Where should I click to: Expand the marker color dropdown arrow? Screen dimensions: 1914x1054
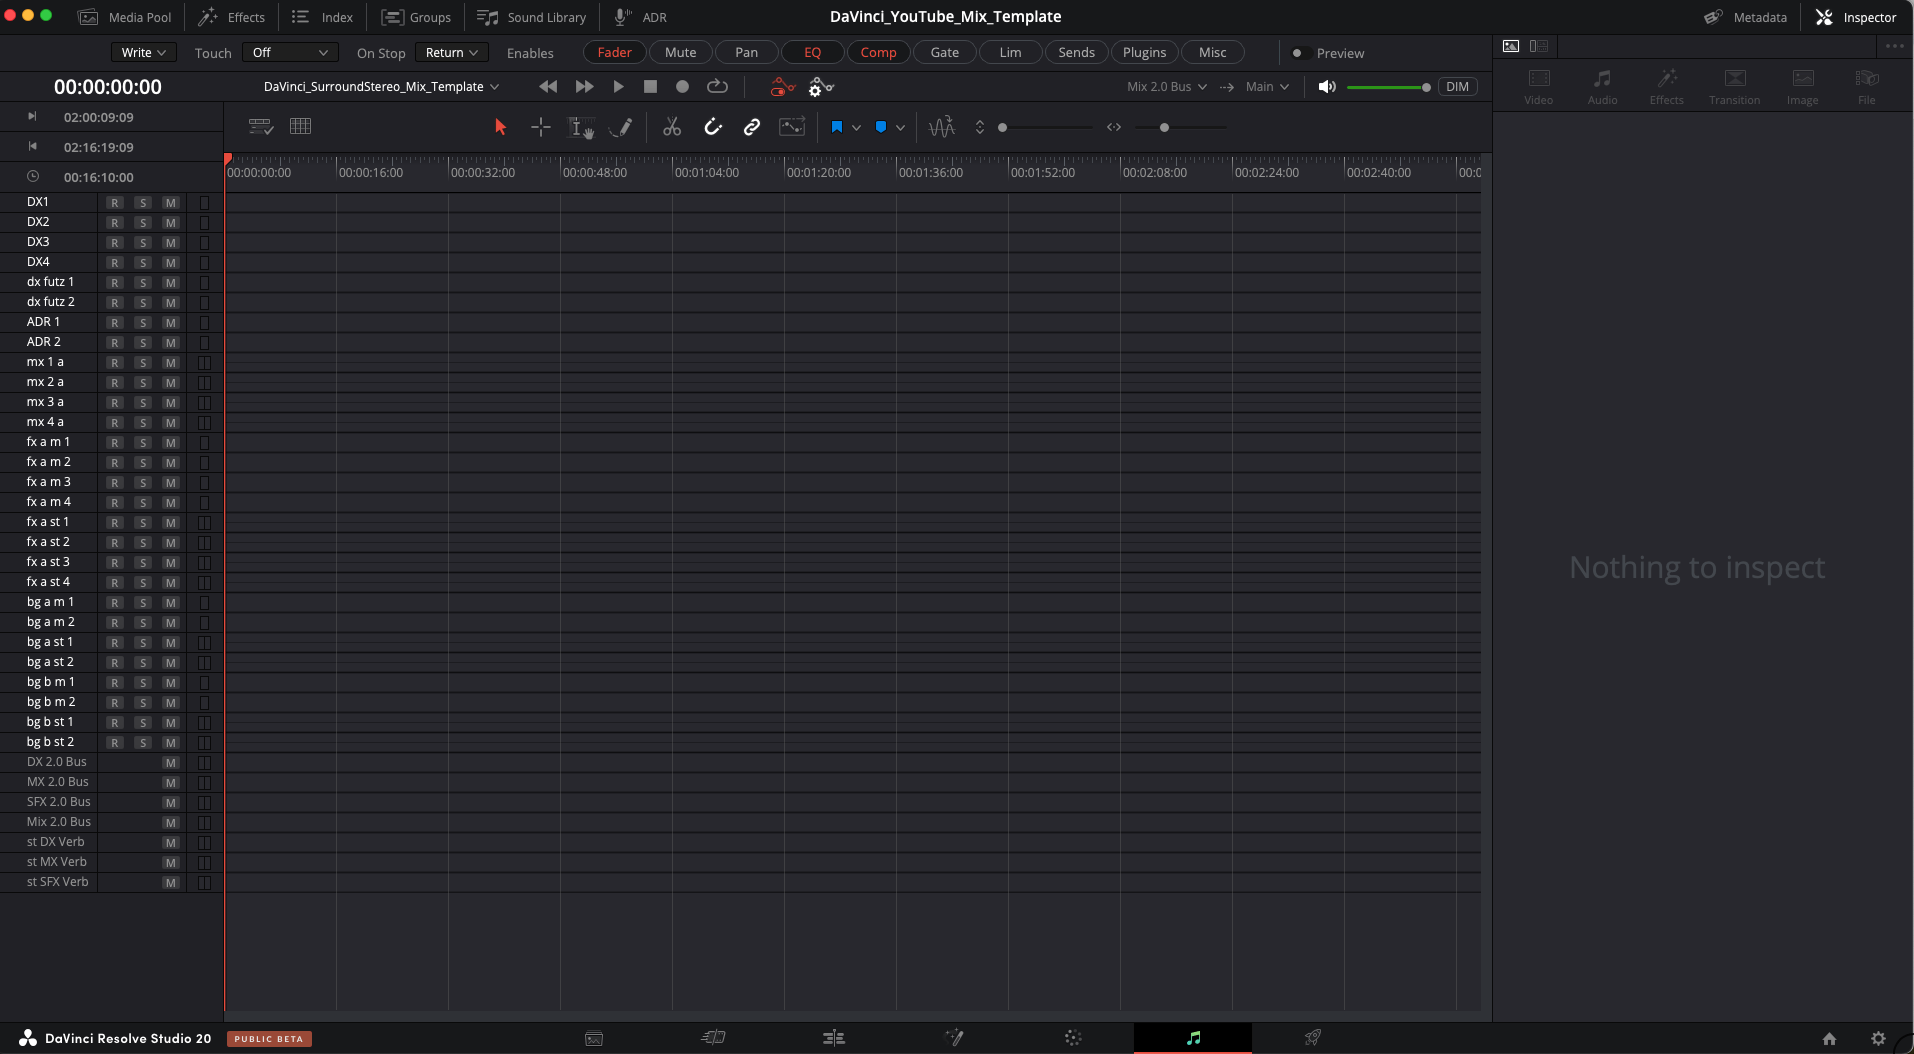901,127
